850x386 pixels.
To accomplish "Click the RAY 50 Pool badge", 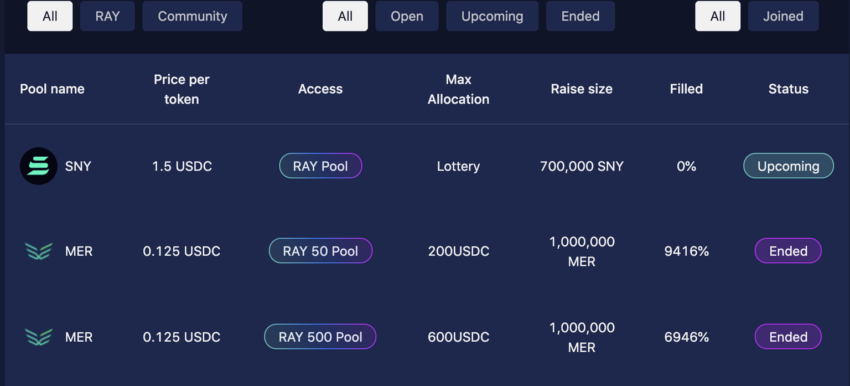I will click(x=320, y=251).
